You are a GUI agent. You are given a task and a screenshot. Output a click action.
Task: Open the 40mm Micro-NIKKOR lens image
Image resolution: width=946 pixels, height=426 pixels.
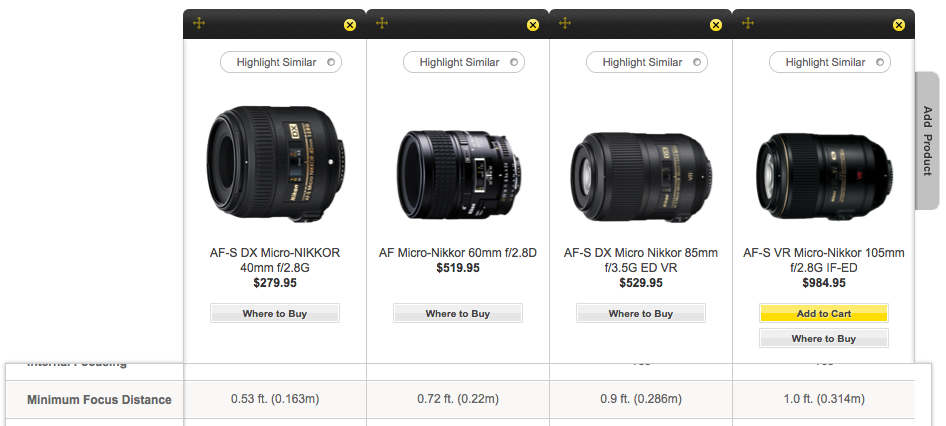tap(275, 164)
